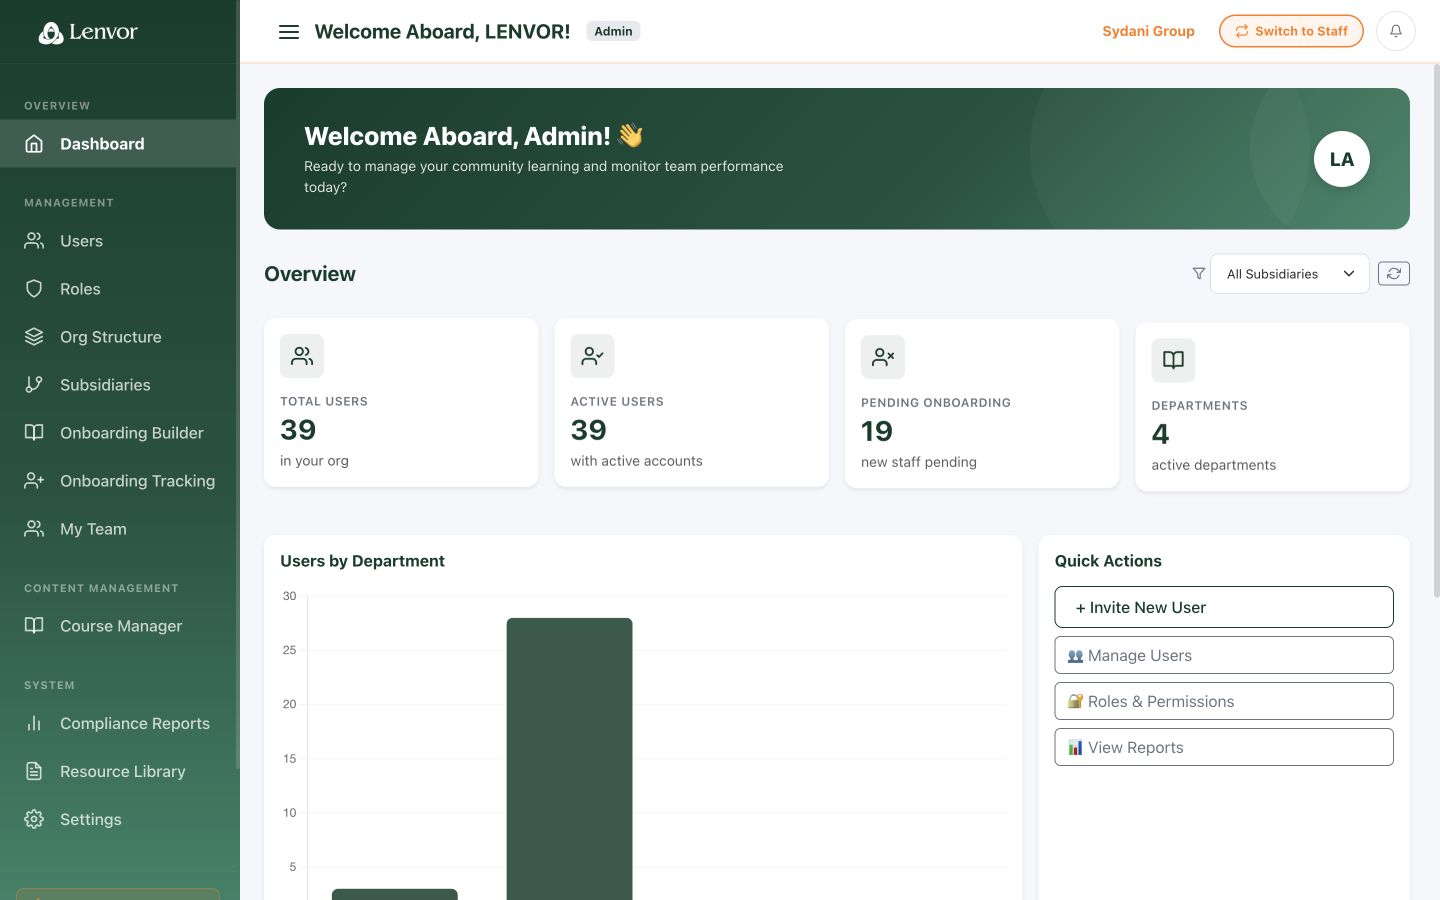The width and height of the screenshot is (1440, 900).
Task: Click the 'with active accounts' caption
Action: pyautogui.click(x=636, y=461)
